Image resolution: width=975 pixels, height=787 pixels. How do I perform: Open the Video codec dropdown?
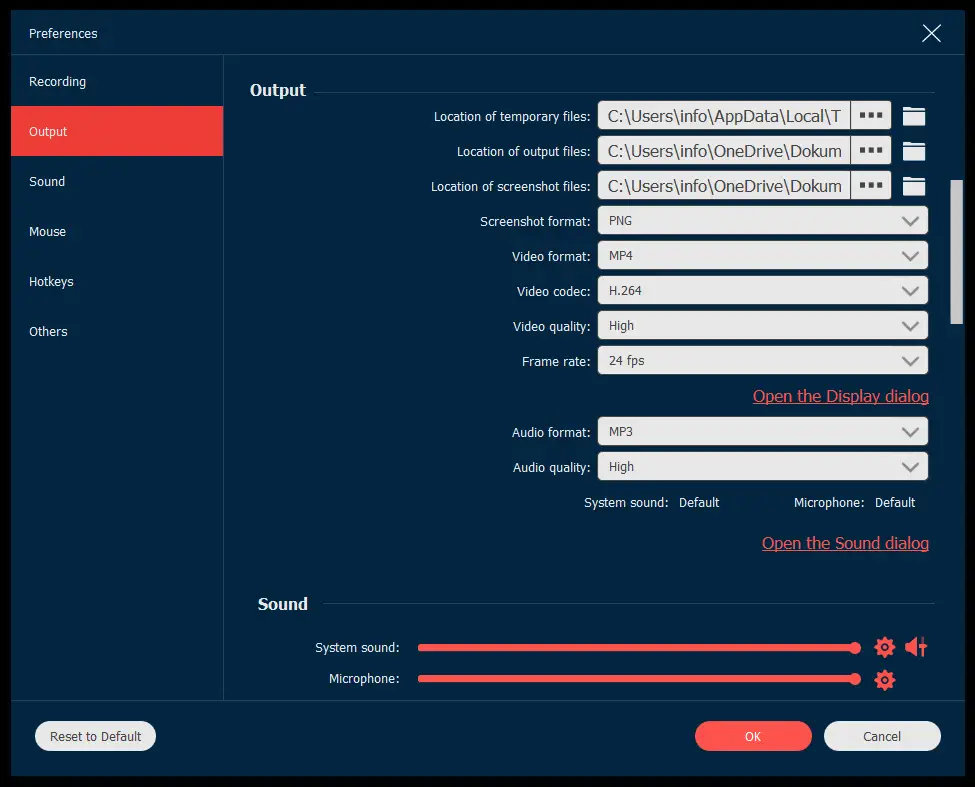point(762,290)
